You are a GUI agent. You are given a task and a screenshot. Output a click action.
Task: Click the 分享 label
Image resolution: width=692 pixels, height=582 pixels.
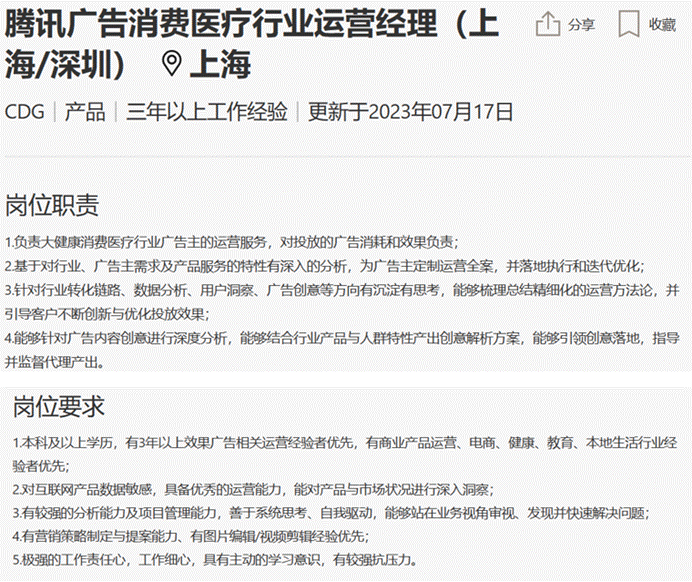pyautogui.click(x=581, y=25)
